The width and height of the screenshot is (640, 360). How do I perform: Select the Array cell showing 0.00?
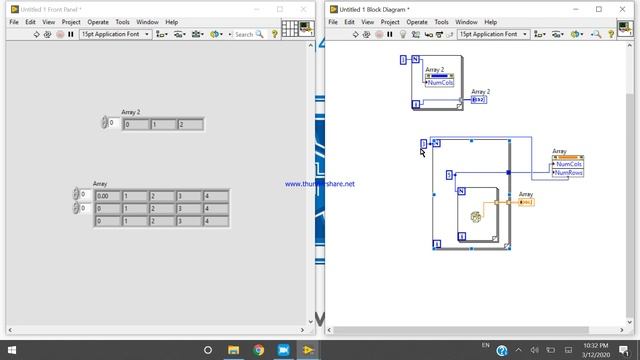coord(108,196)
